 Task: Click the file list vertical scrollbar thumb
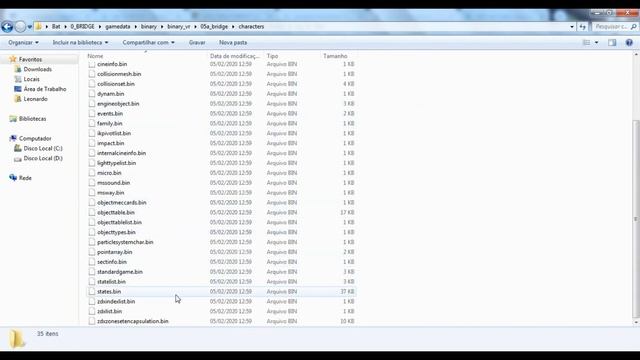pyautogui.click(x=636, y=219)
